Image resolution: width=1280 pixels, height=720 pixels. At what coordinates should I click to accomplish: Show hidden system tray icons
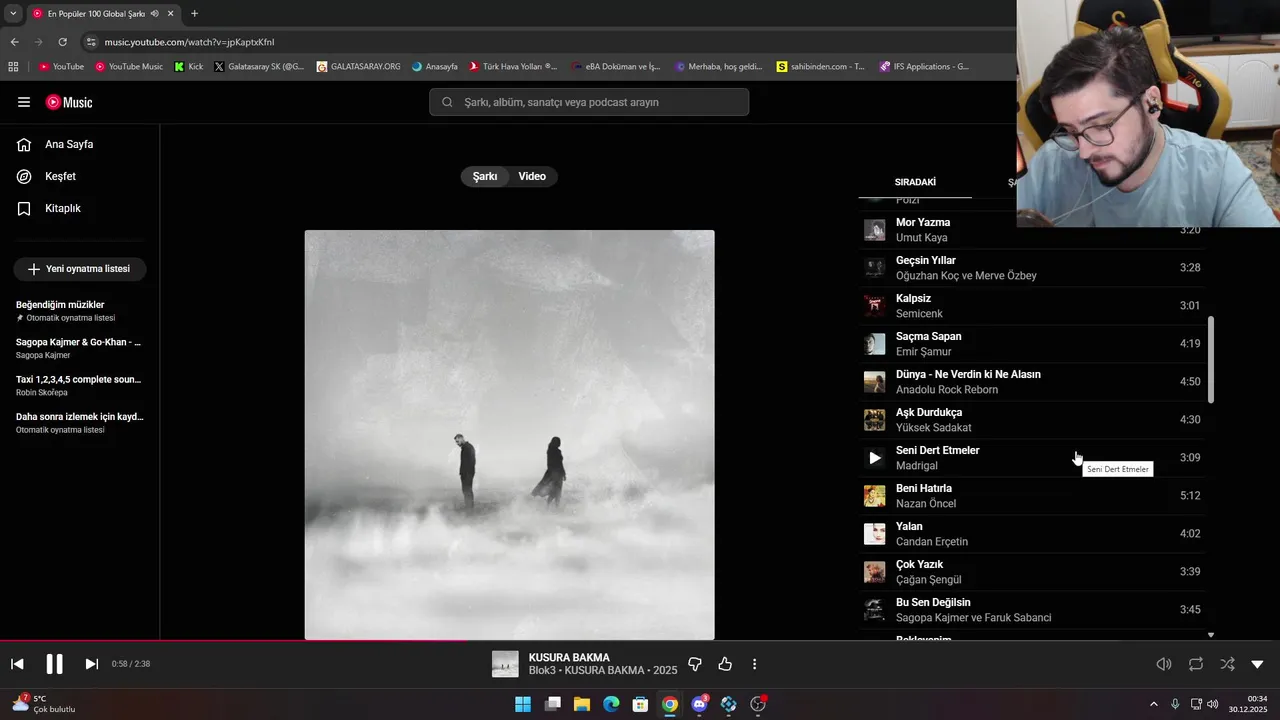click(1154, 704)
